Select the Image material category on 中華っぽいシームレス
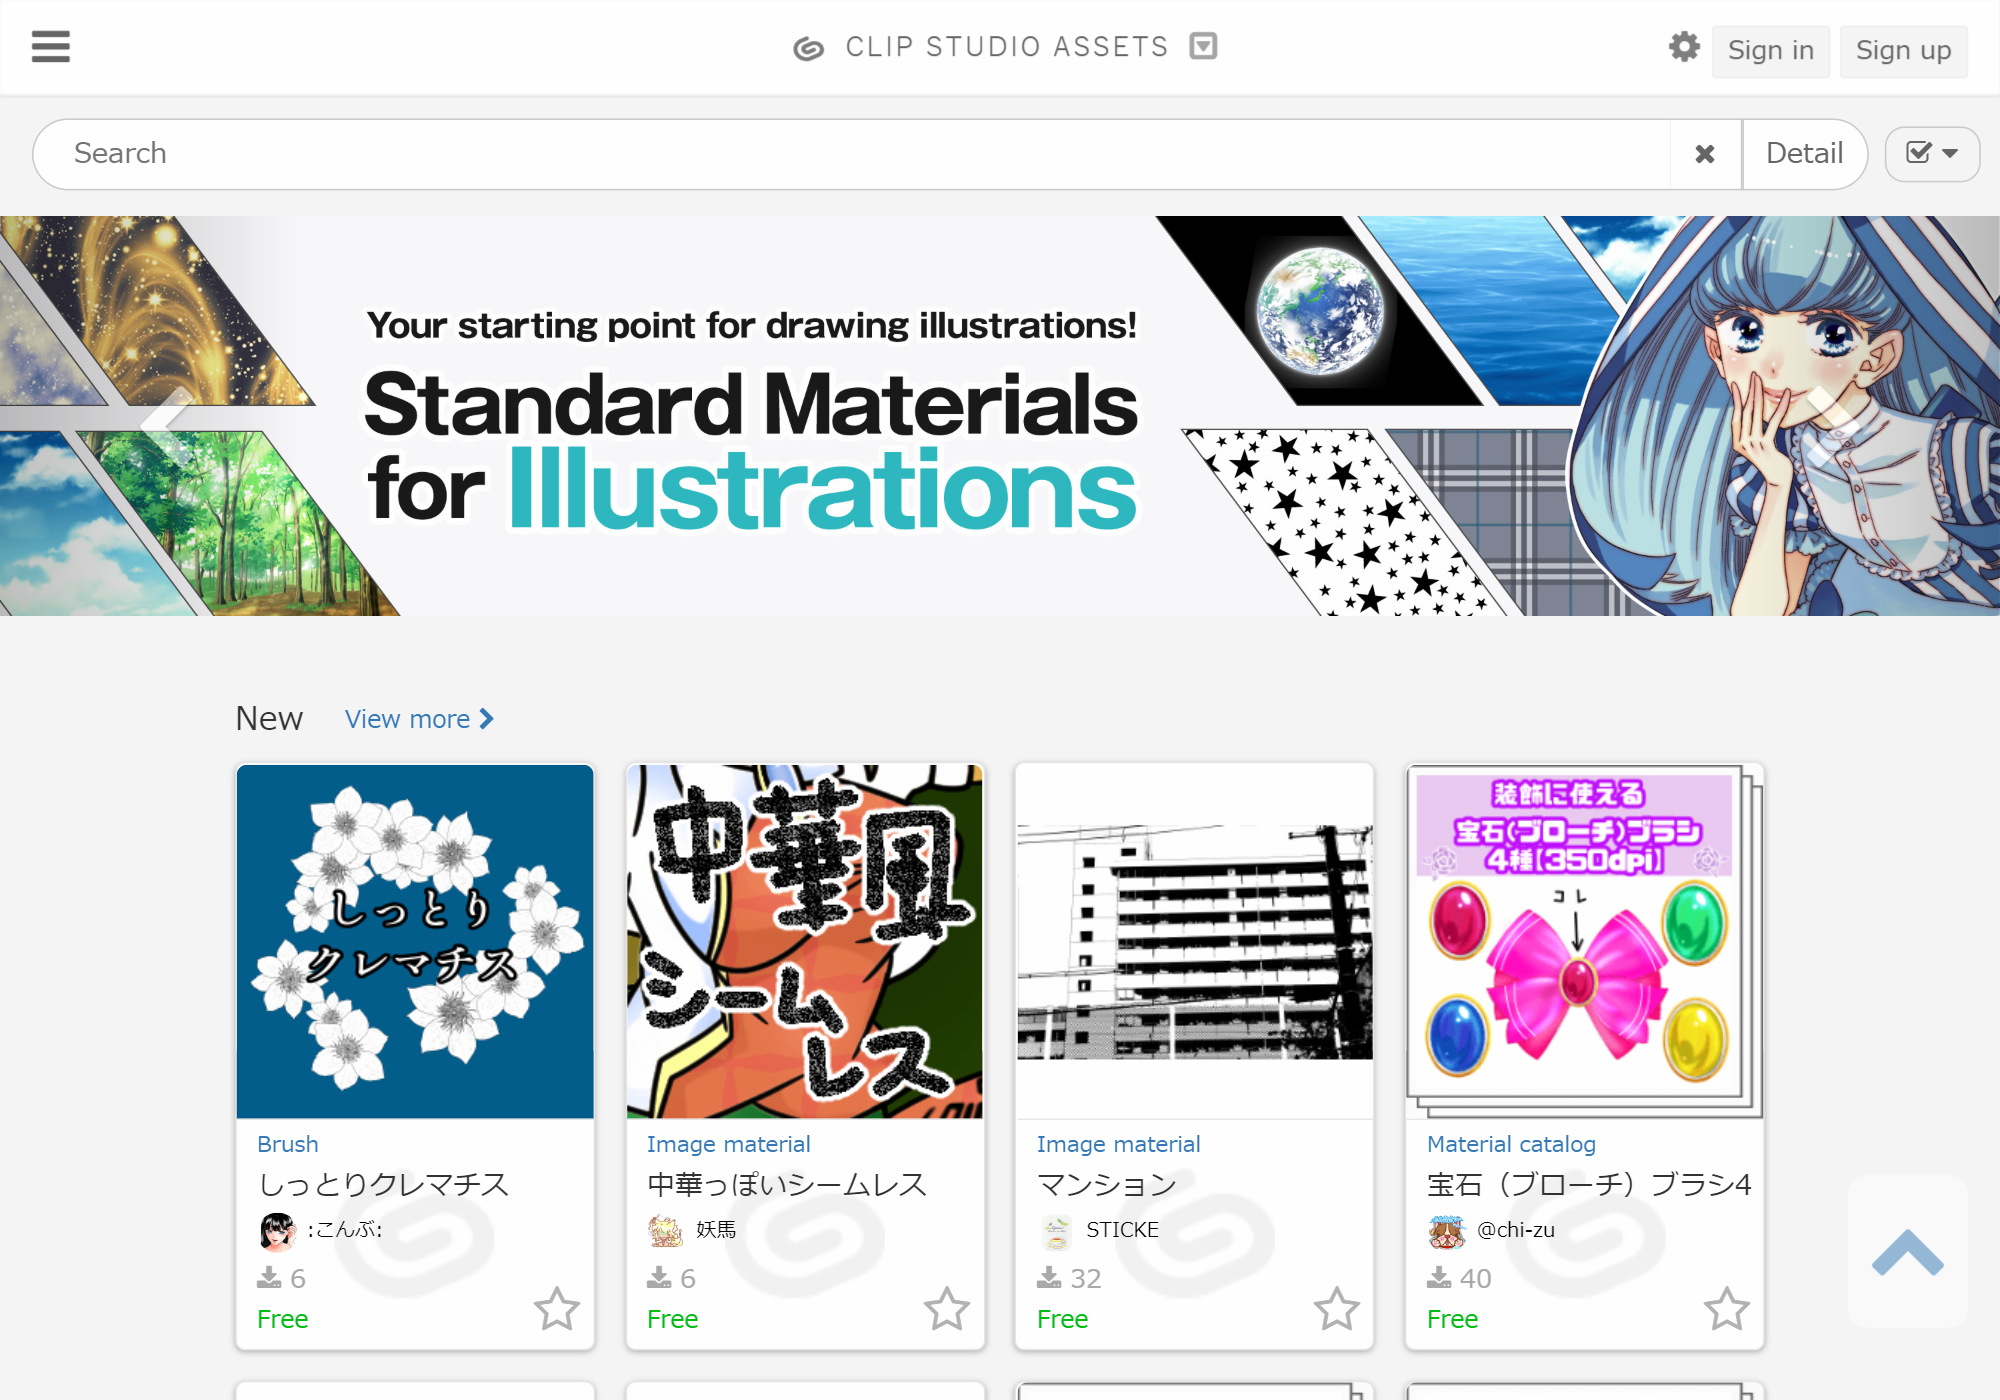The height and width of the screenshot is (1400, 2000). [728, 1144]
